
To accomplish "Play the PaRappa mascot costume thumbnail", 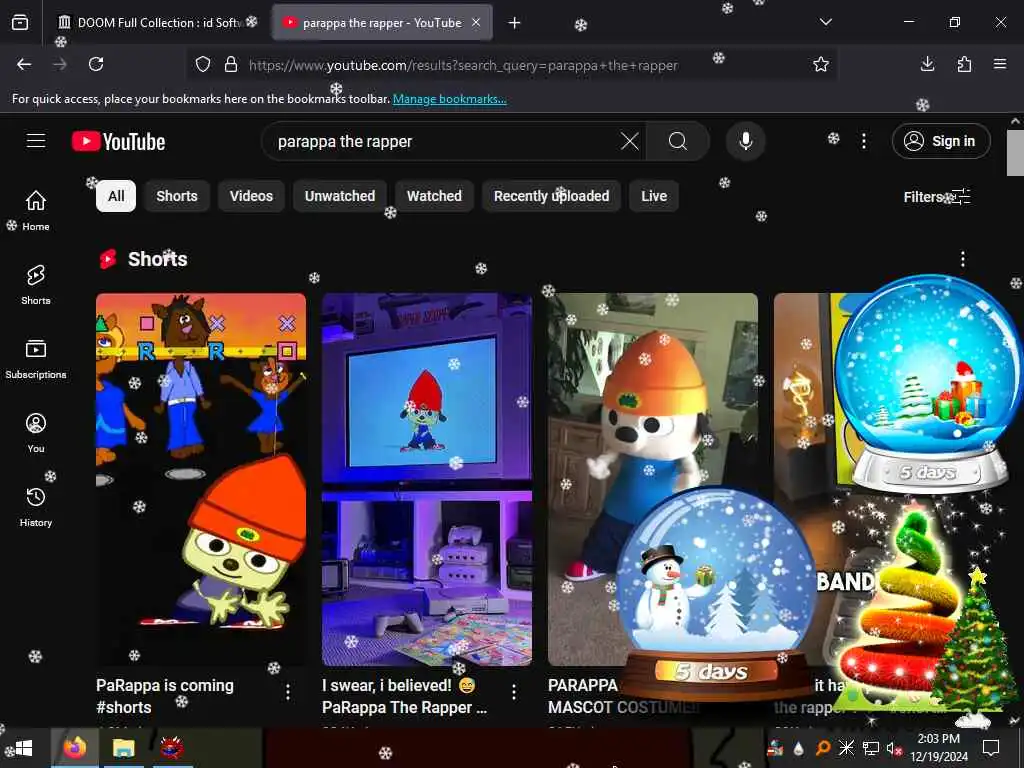I will [653, 479].
